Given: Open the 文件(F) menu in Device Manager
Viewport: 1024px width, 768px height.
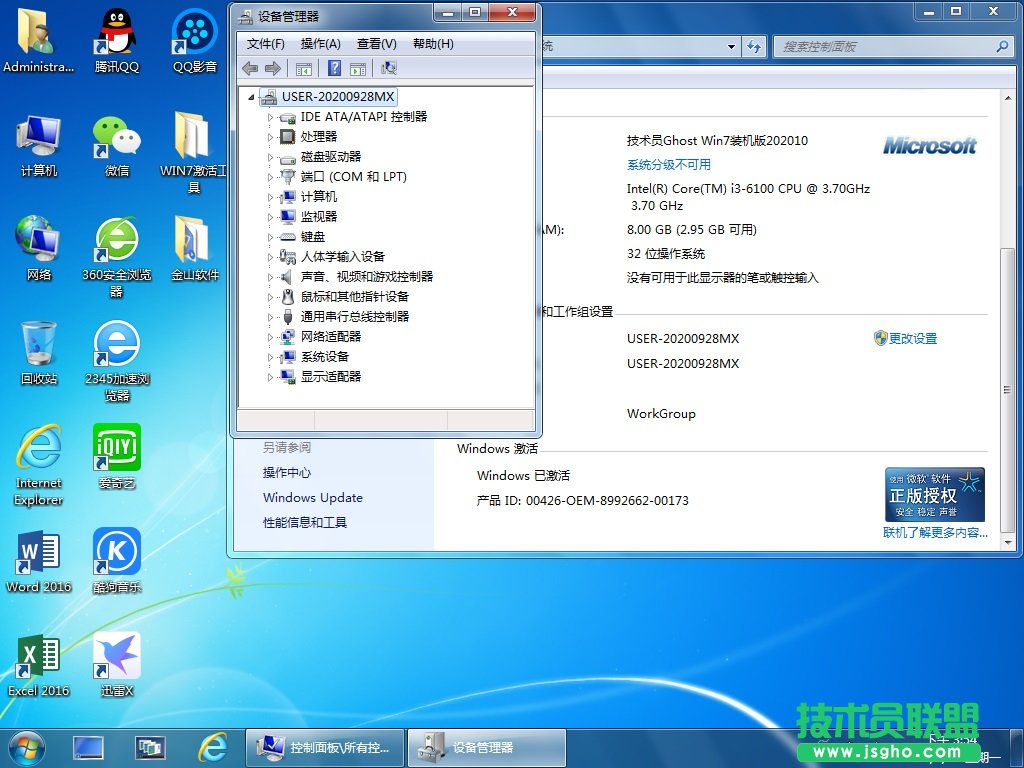Looking at the screenshot, I should (x=263, y=44).
